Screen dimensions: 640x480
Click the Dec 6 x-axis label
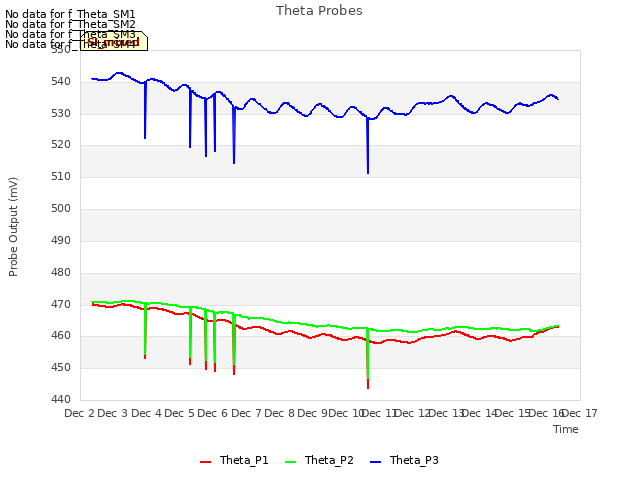coord(212,413)
